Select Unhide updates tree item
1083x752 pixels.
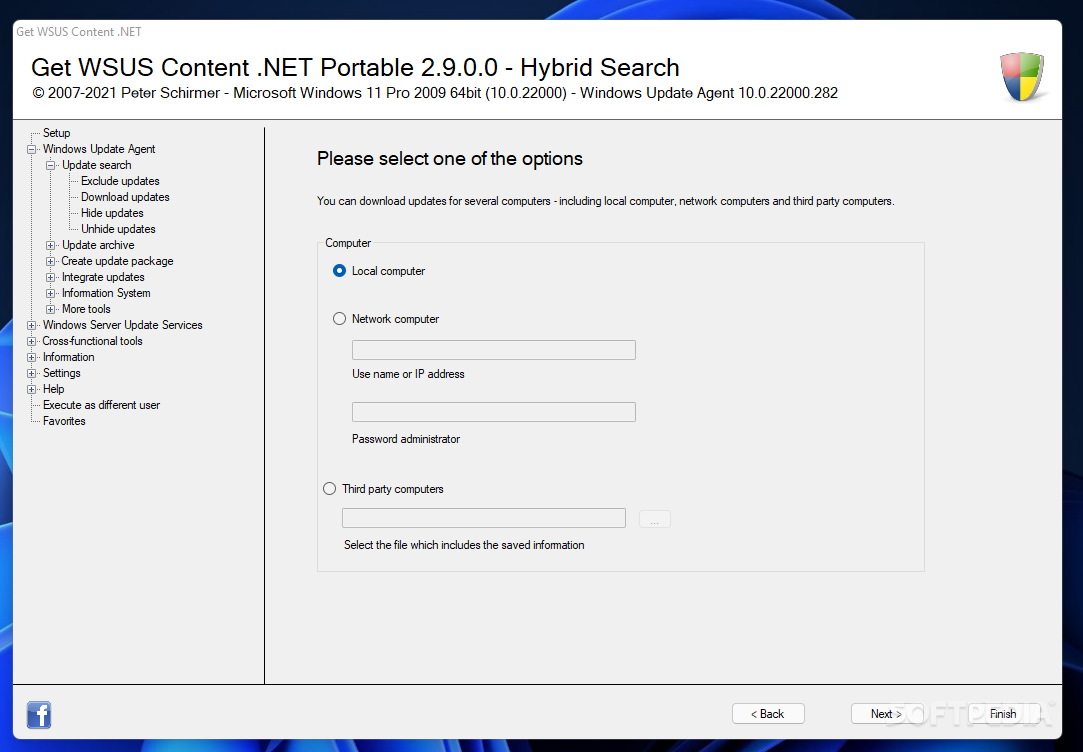point(118,229)
